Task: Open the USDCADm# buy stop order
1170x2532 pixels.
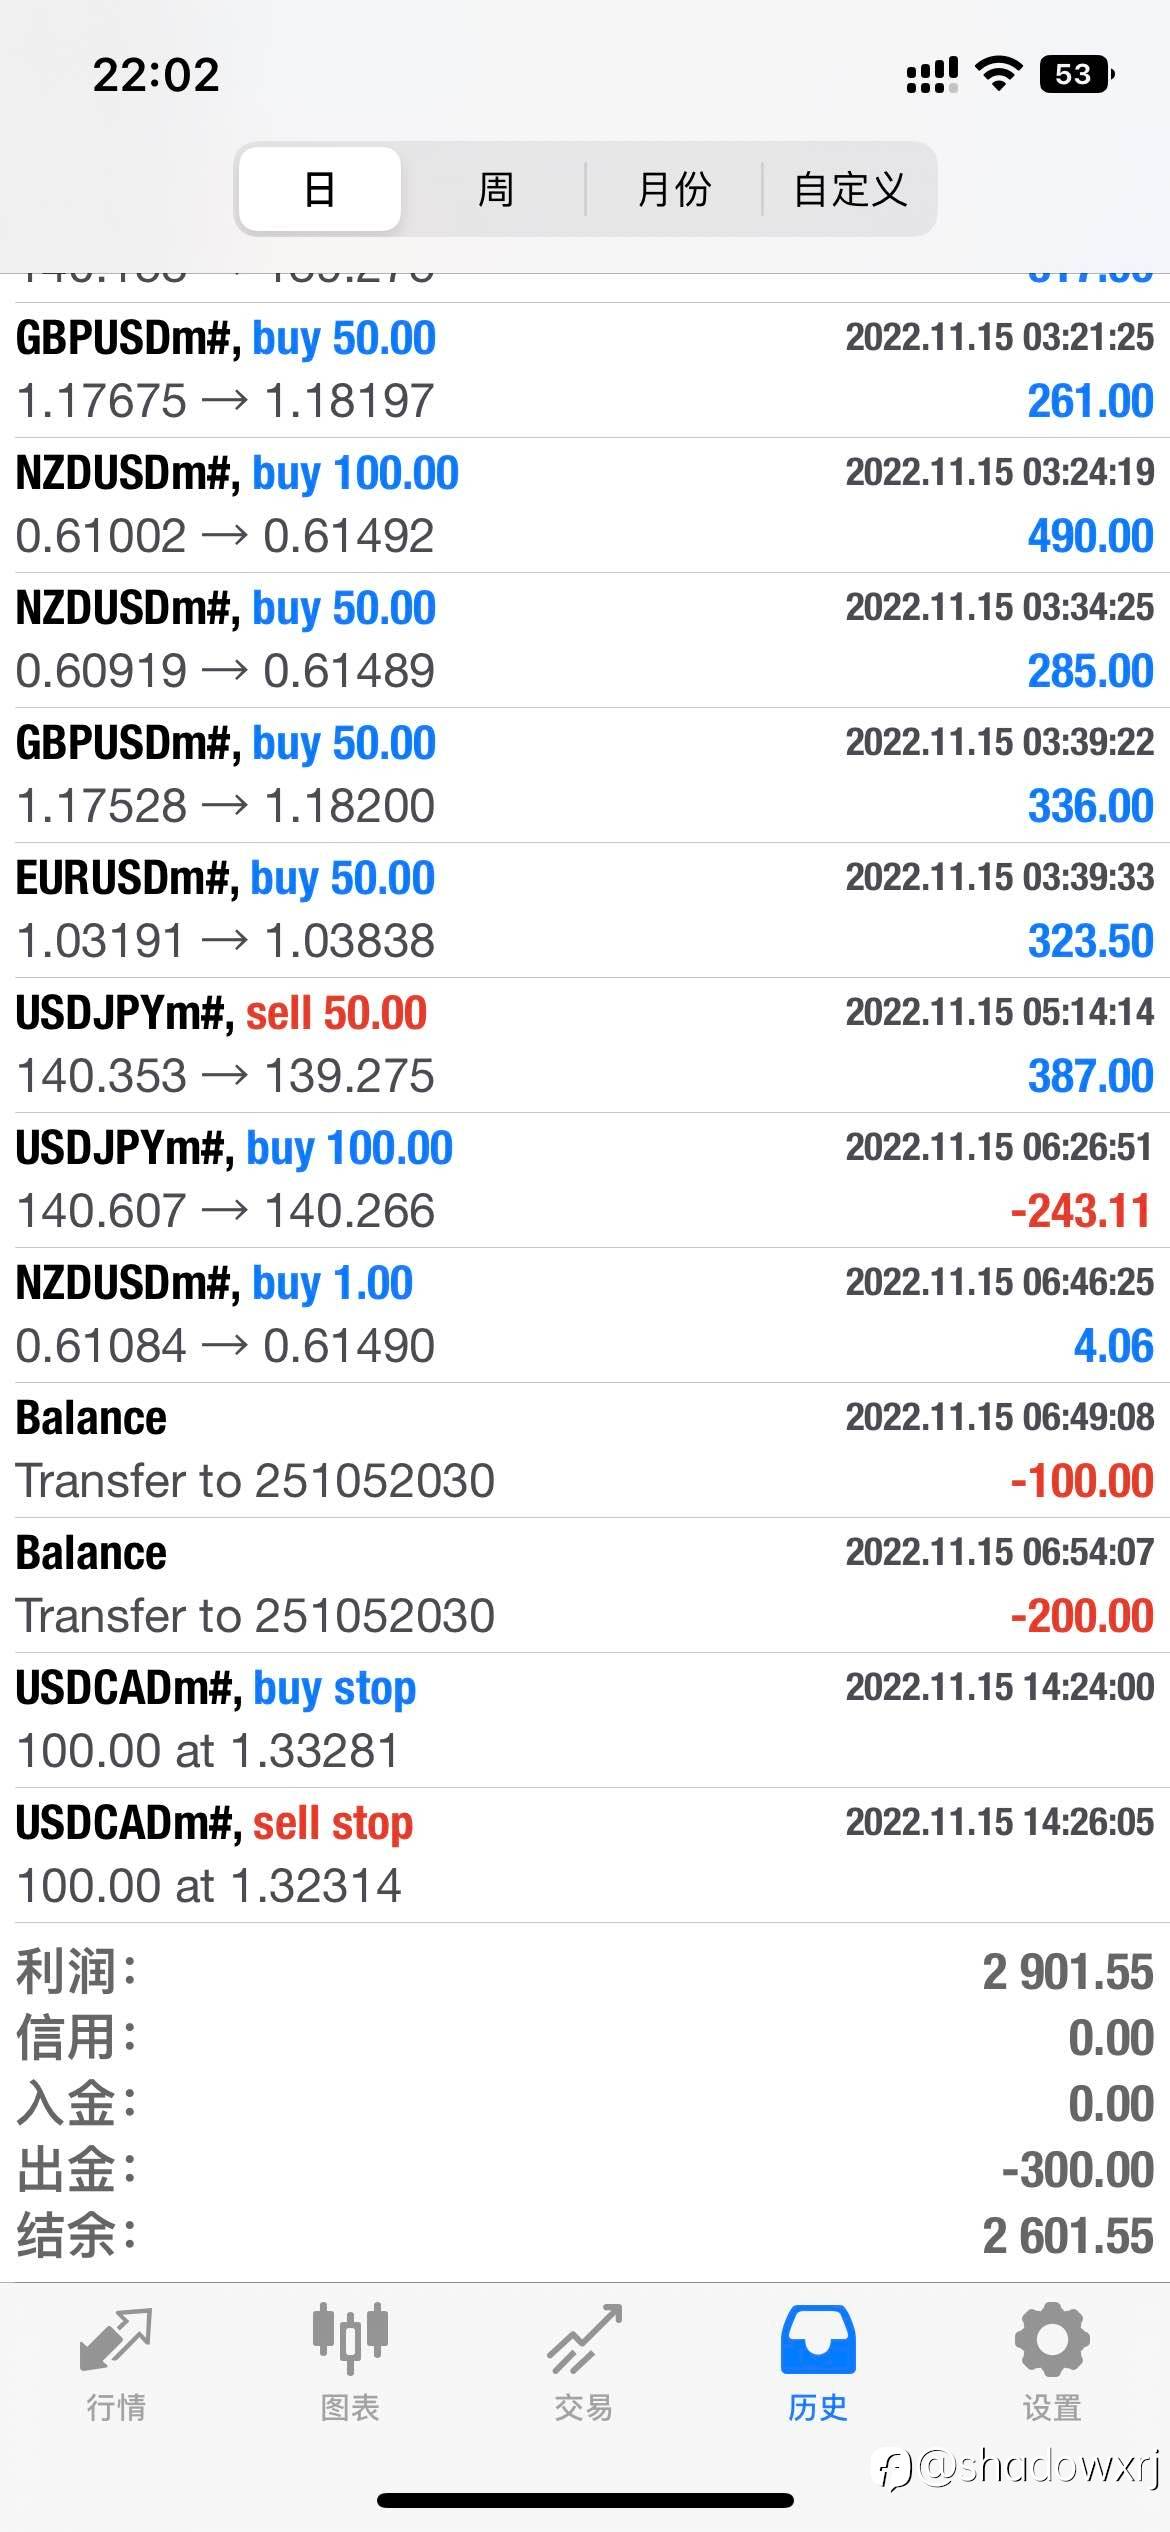Action: click(x=585, y=1720)
